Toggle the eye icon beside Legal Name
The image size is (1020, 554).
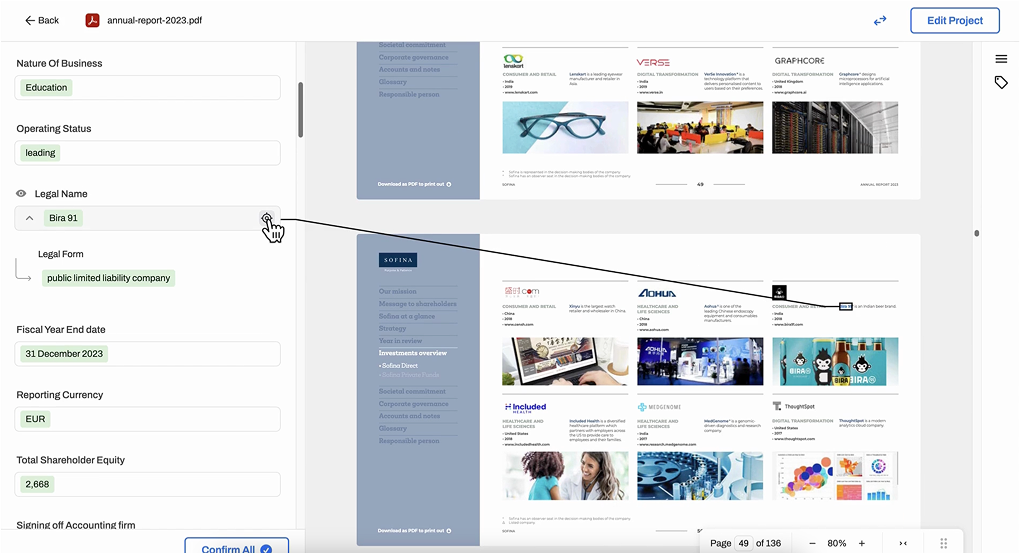pos(21,194)
